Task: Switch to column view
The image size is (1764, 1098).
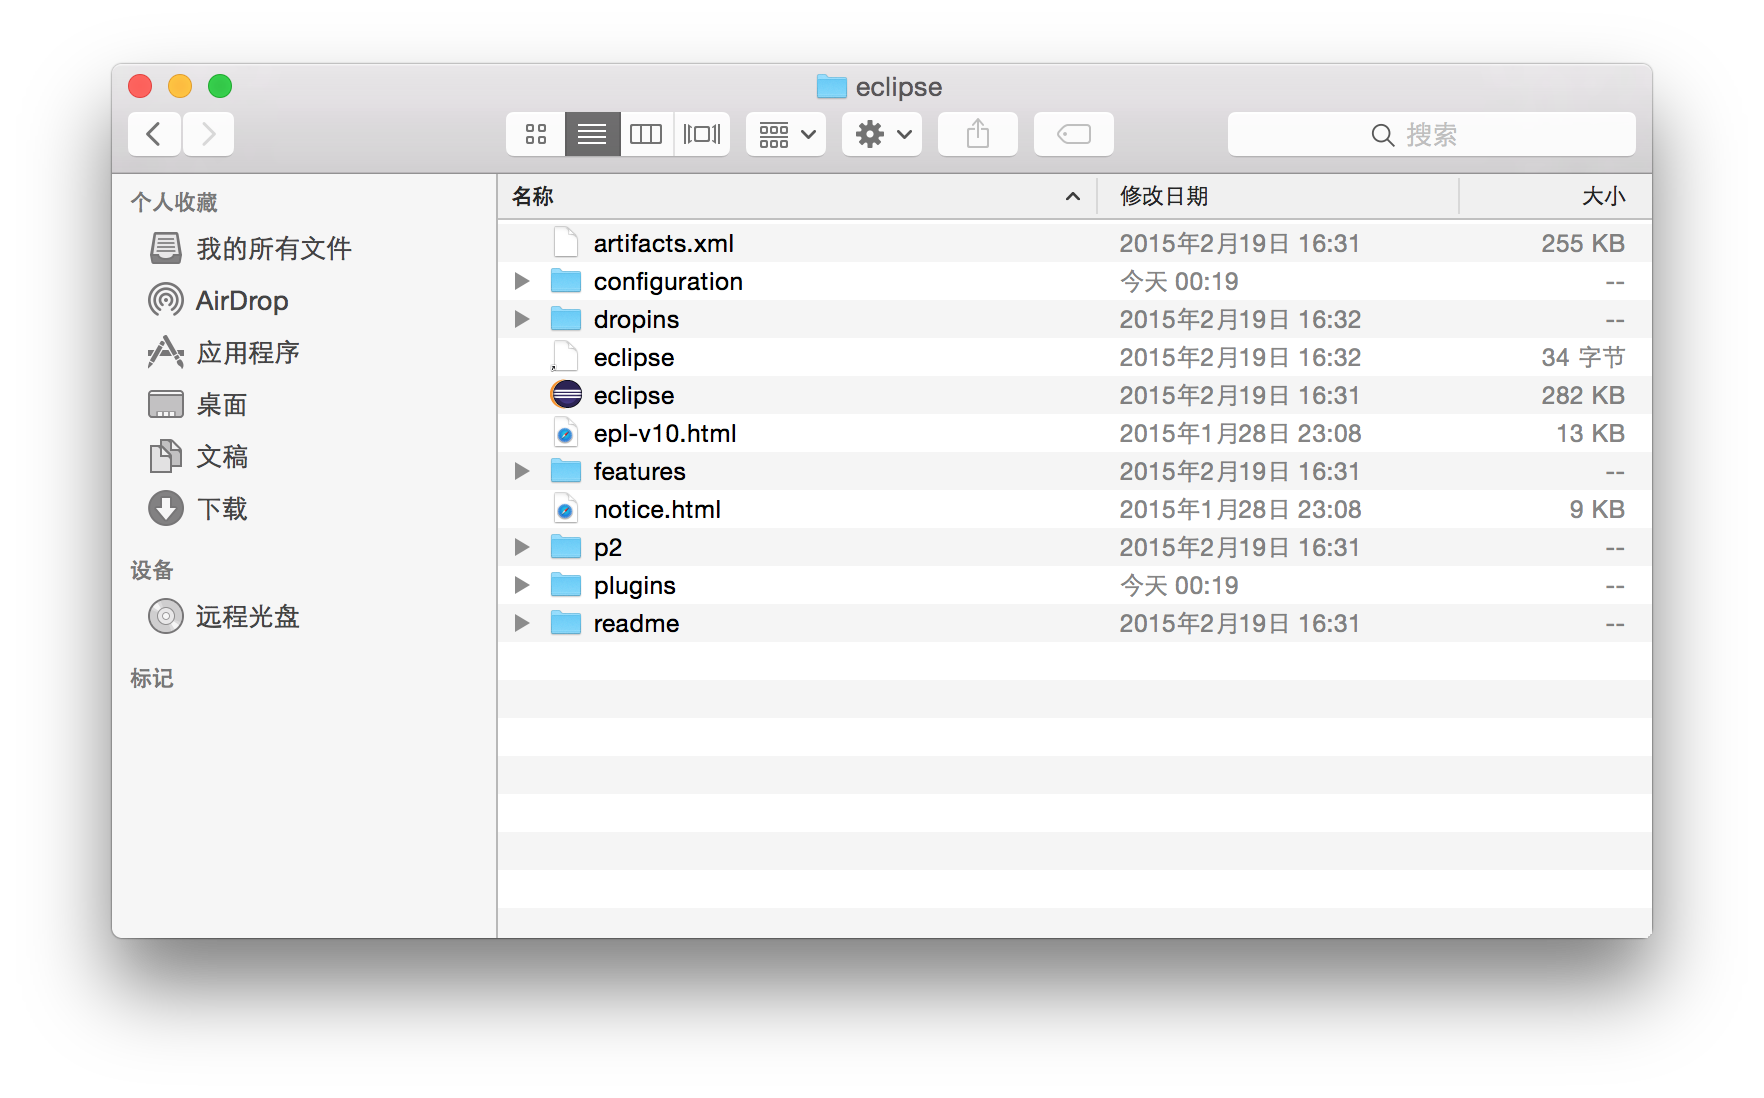Action: click(x=646, y=134)
